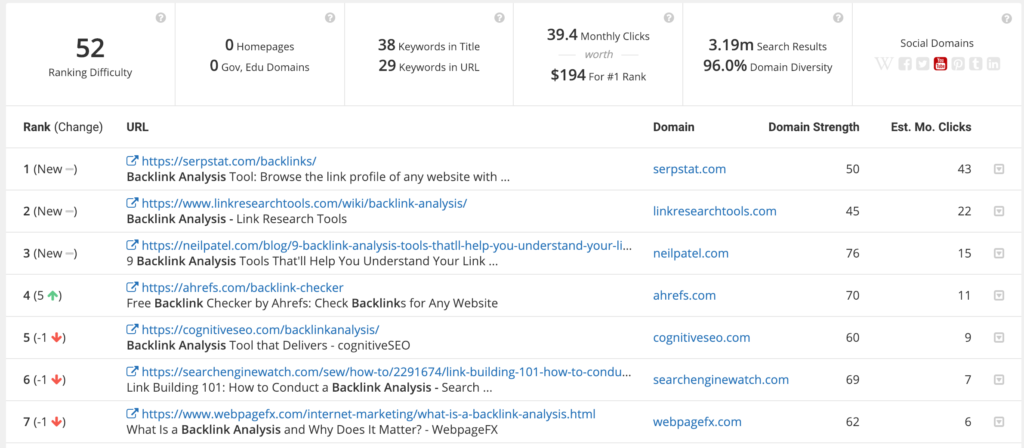Click the Wikipedia social domain icon

click(x=884, y=64)
